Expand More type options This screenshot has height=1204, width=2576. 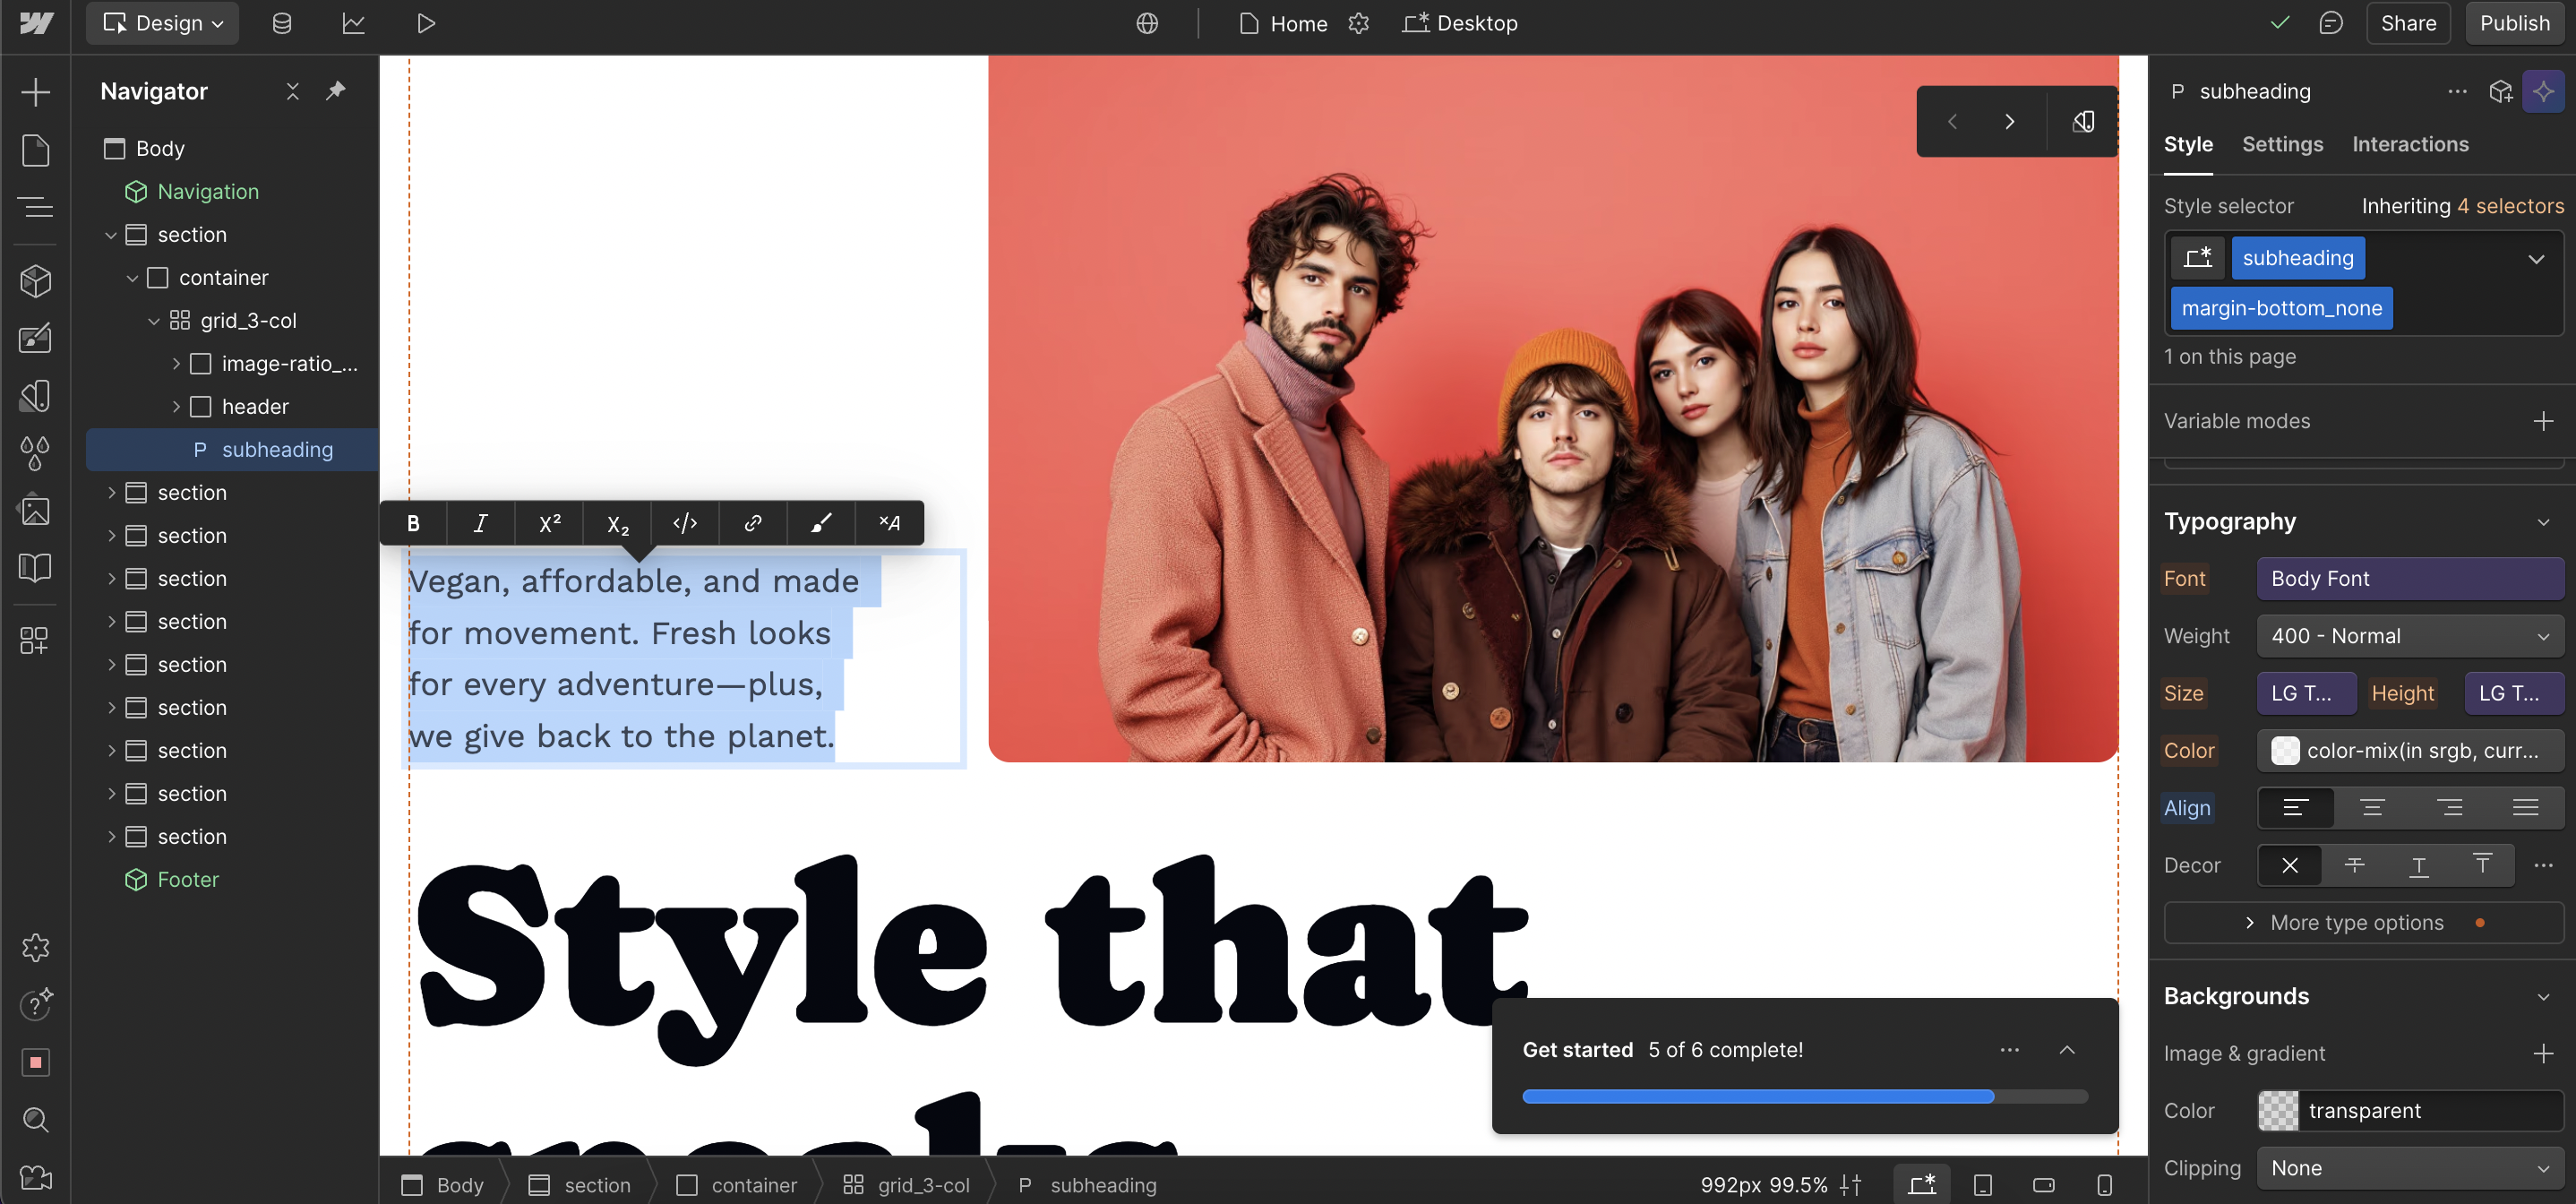[x=2355, y=923]
